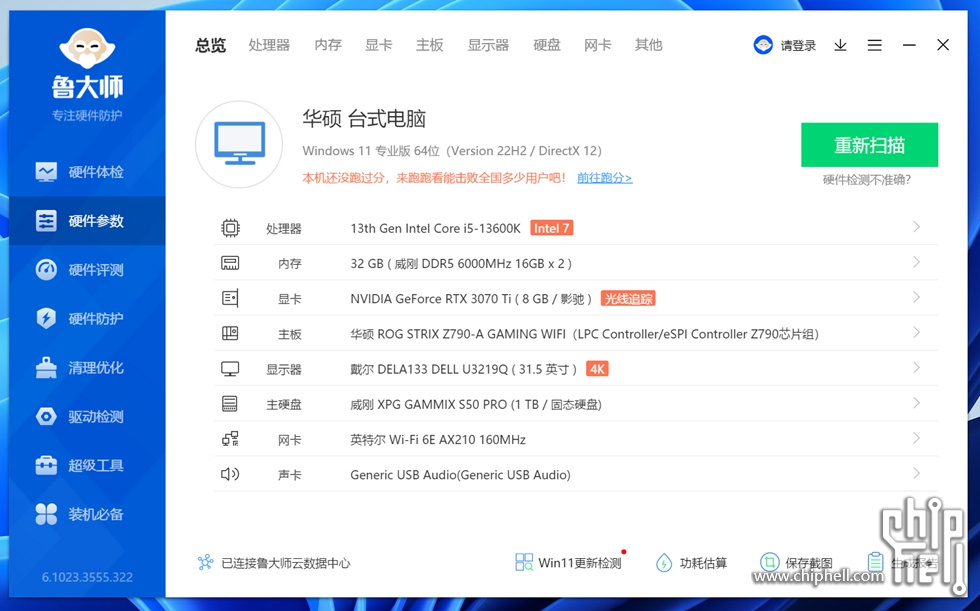Switch to the 总览 tab

[211, 45]
